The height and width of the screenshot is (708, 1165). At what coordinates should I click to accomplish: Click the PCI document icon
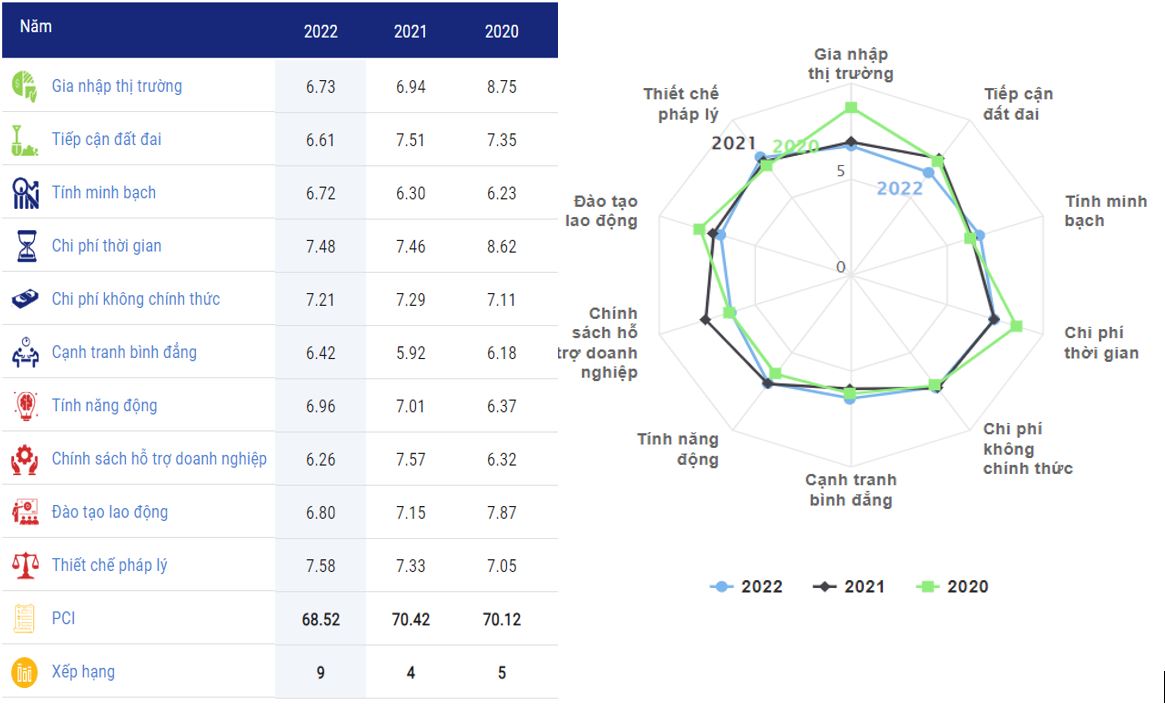24,619
